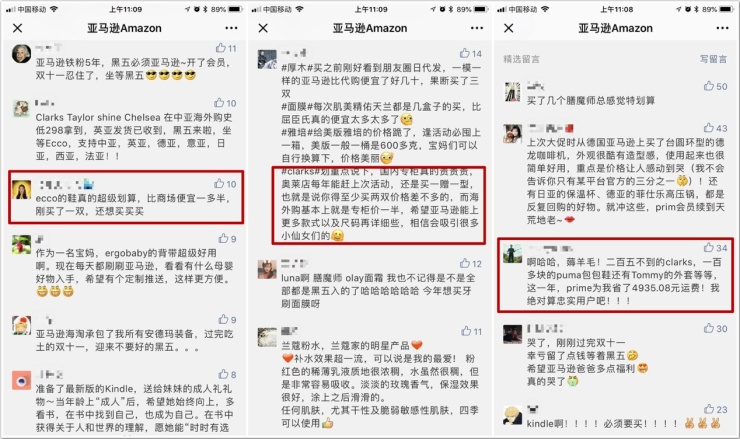Open the more options menu in middle screen
740x439 pixels.
point(477,28)
